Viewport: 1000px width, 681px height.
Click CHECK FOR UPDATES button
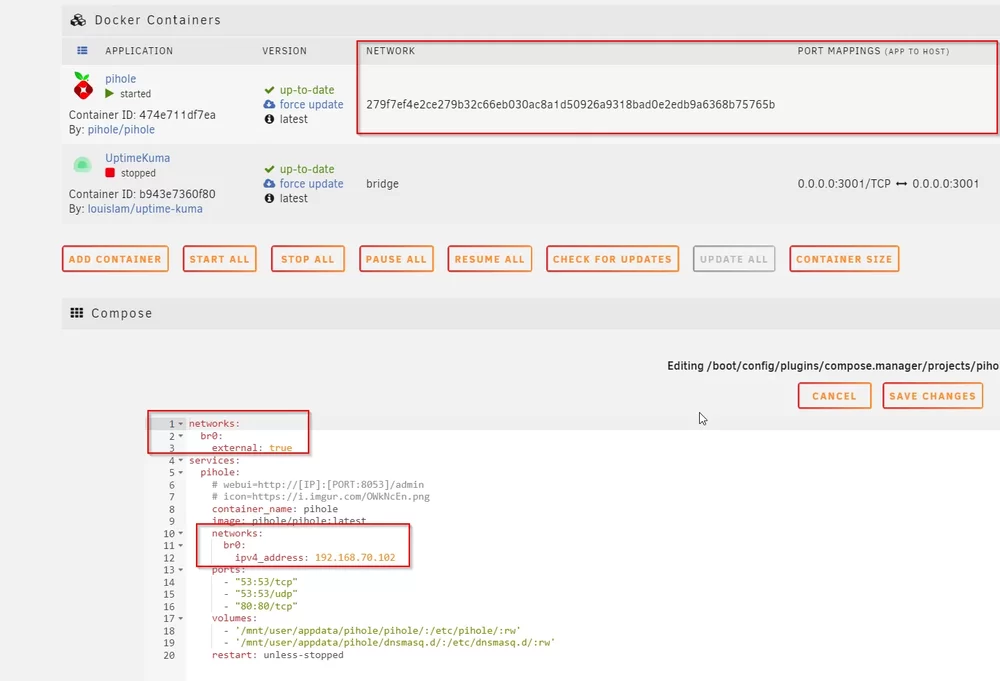click(612, 259)
